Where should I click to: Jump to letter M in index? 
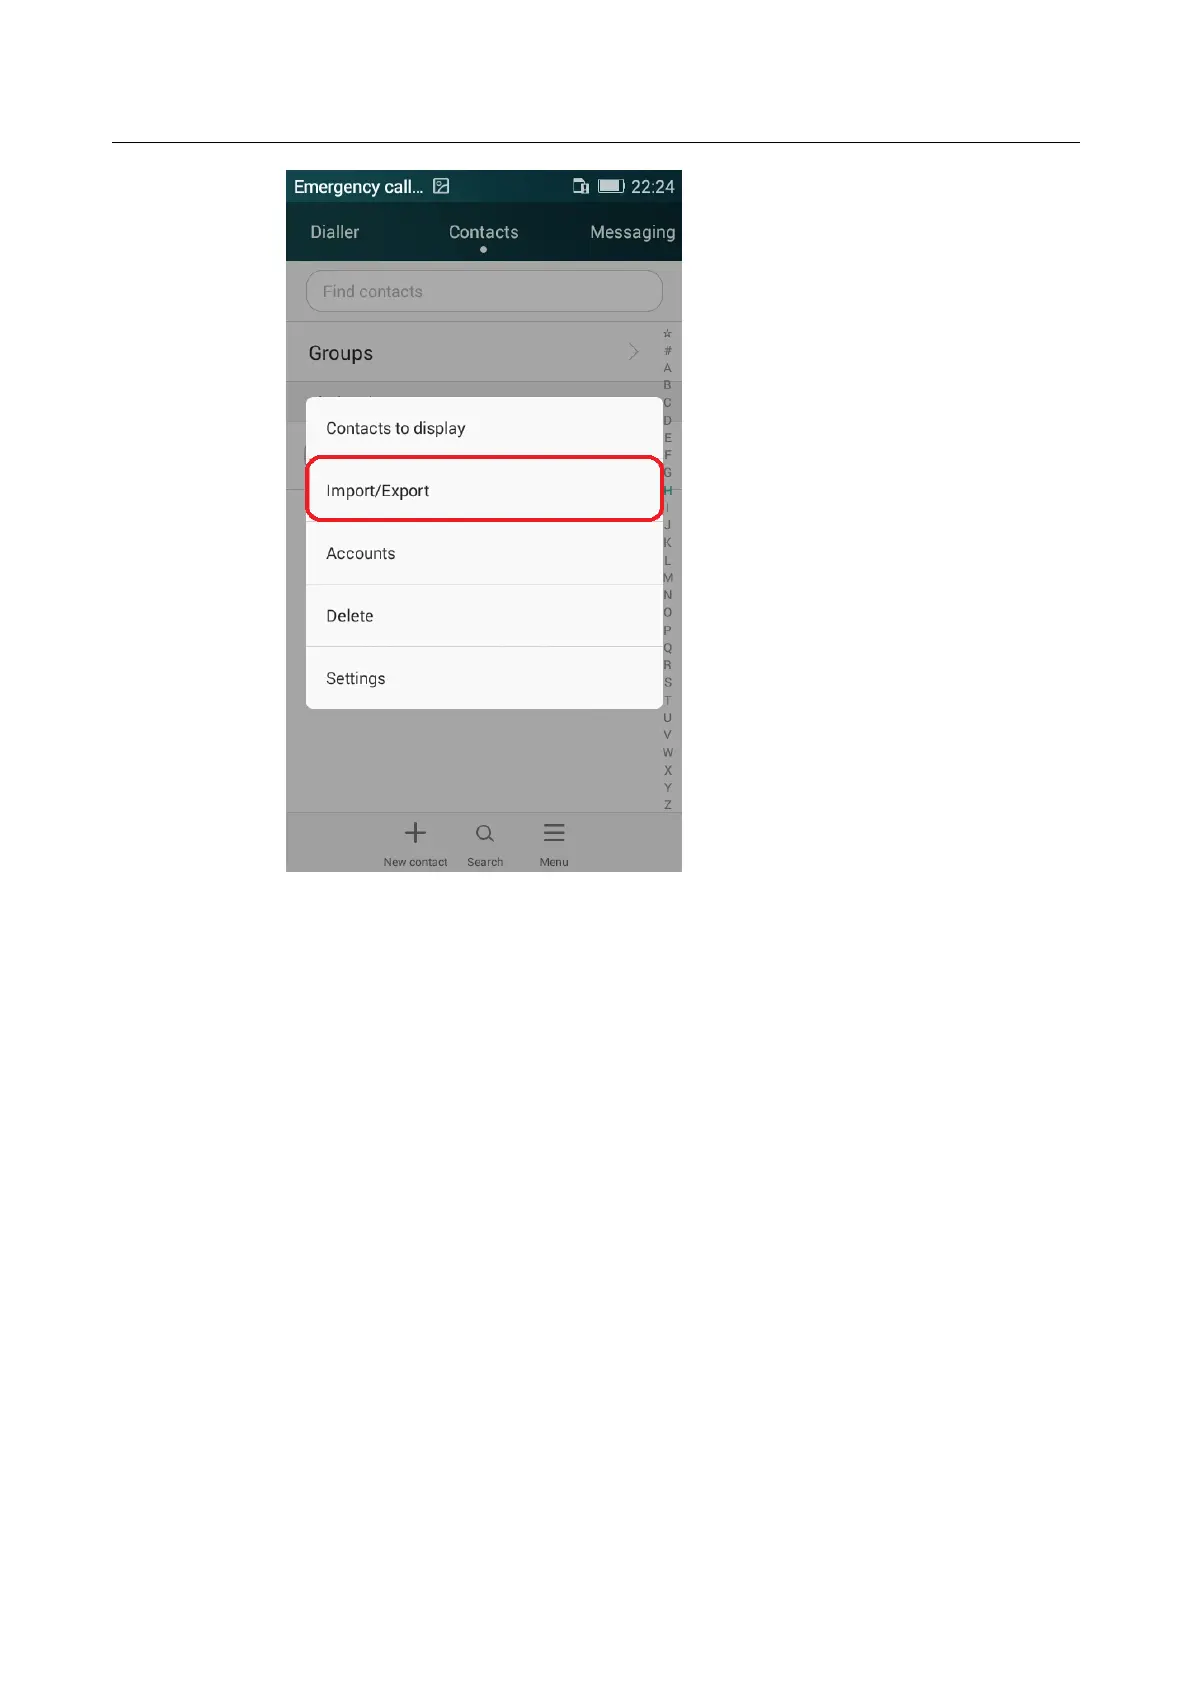click(668, 577)
